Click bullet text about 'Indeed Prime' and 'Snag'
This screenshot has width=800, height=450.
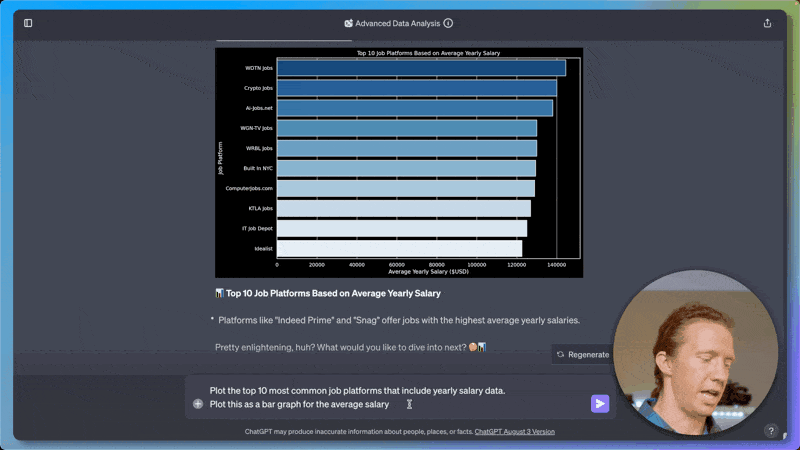click(399, 320)
